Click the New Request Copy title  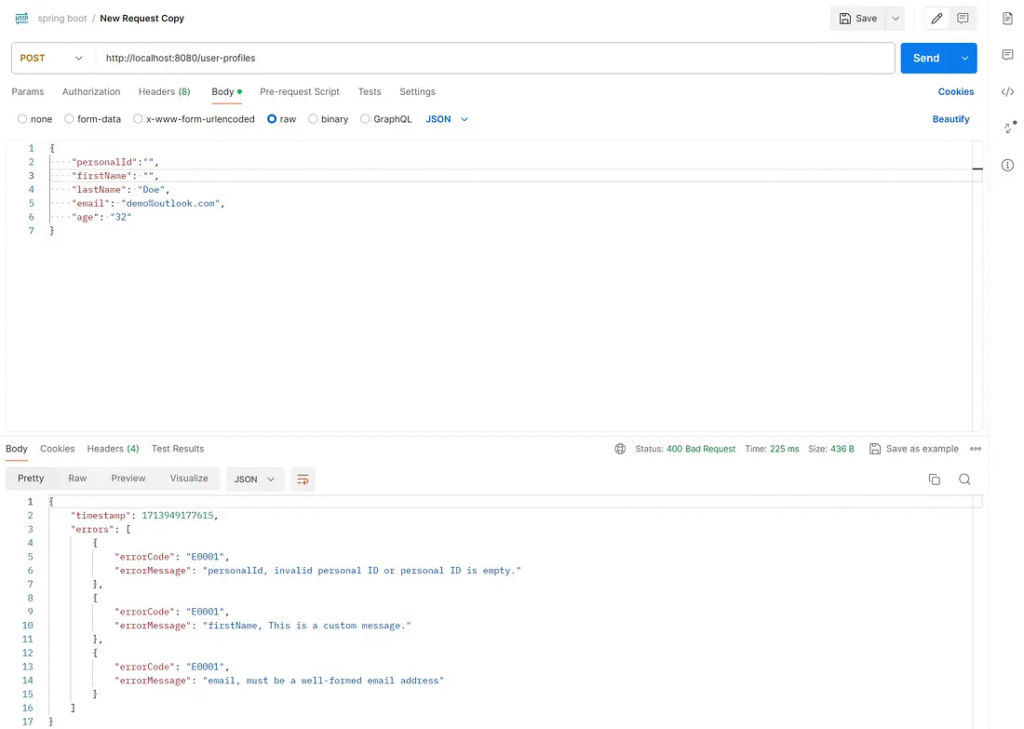click(x=142, y=18)
